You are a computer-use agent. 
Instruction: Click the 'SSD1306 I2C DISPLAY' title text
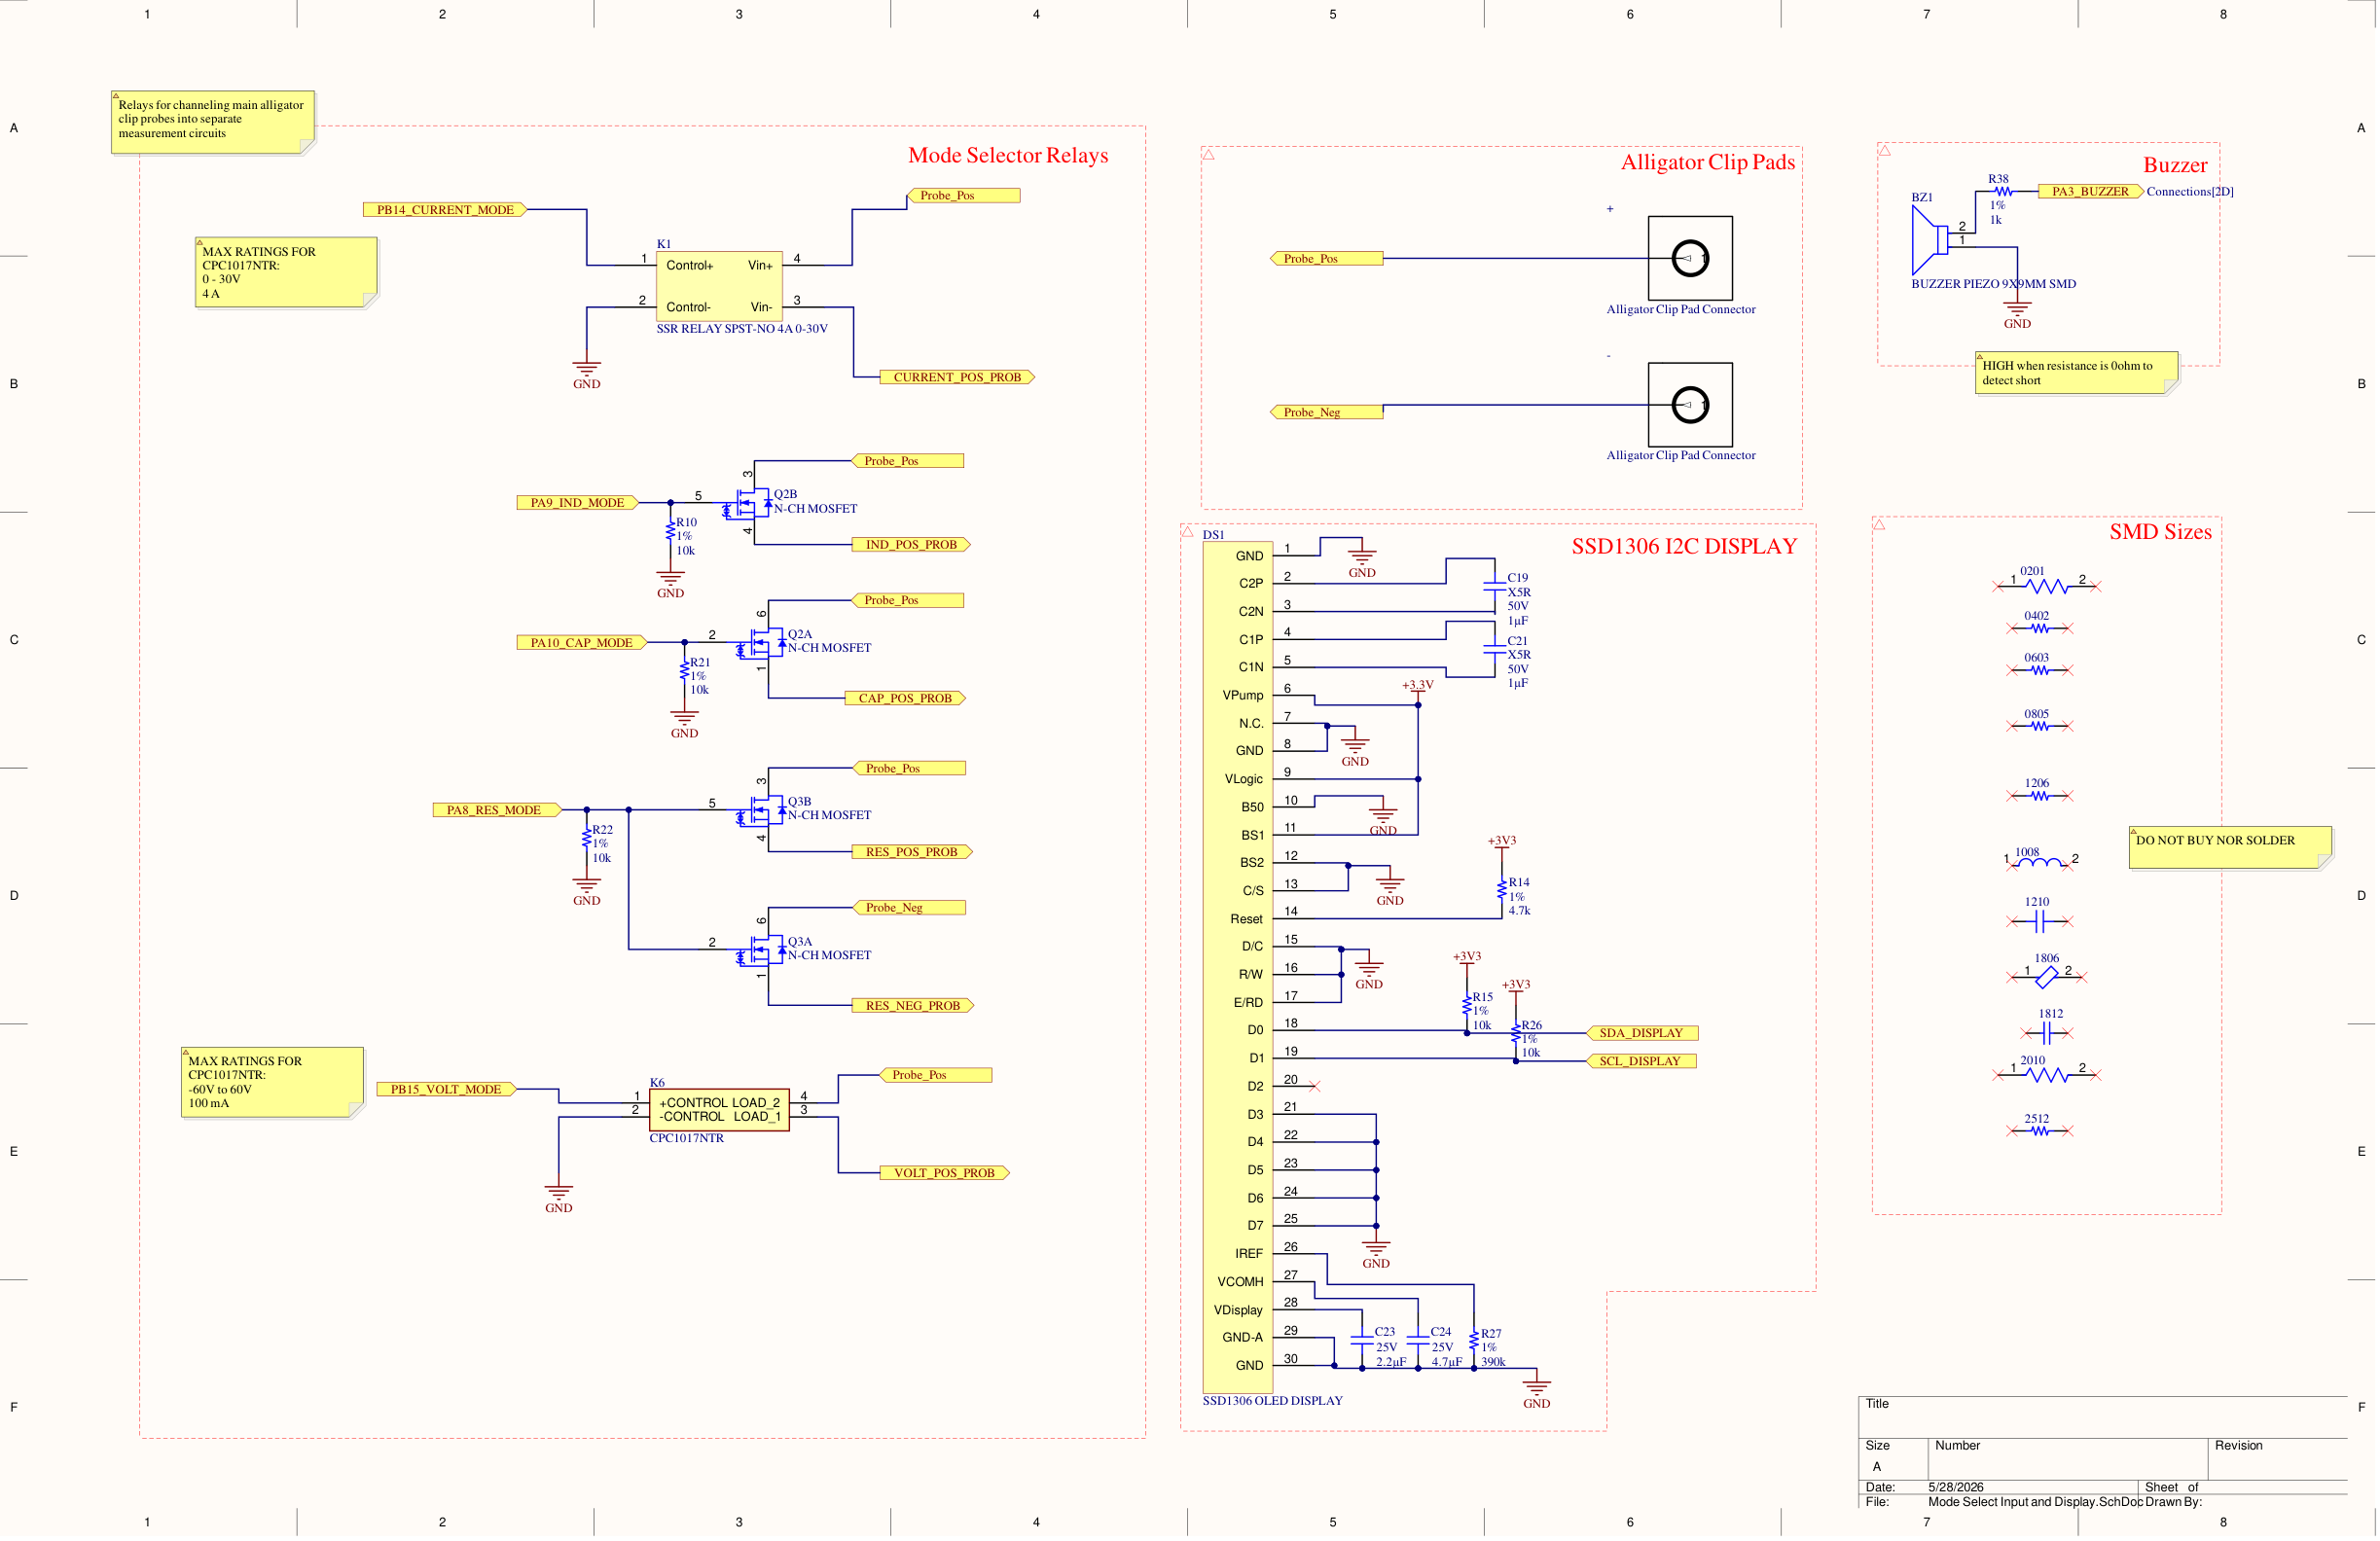point(1684,546)
